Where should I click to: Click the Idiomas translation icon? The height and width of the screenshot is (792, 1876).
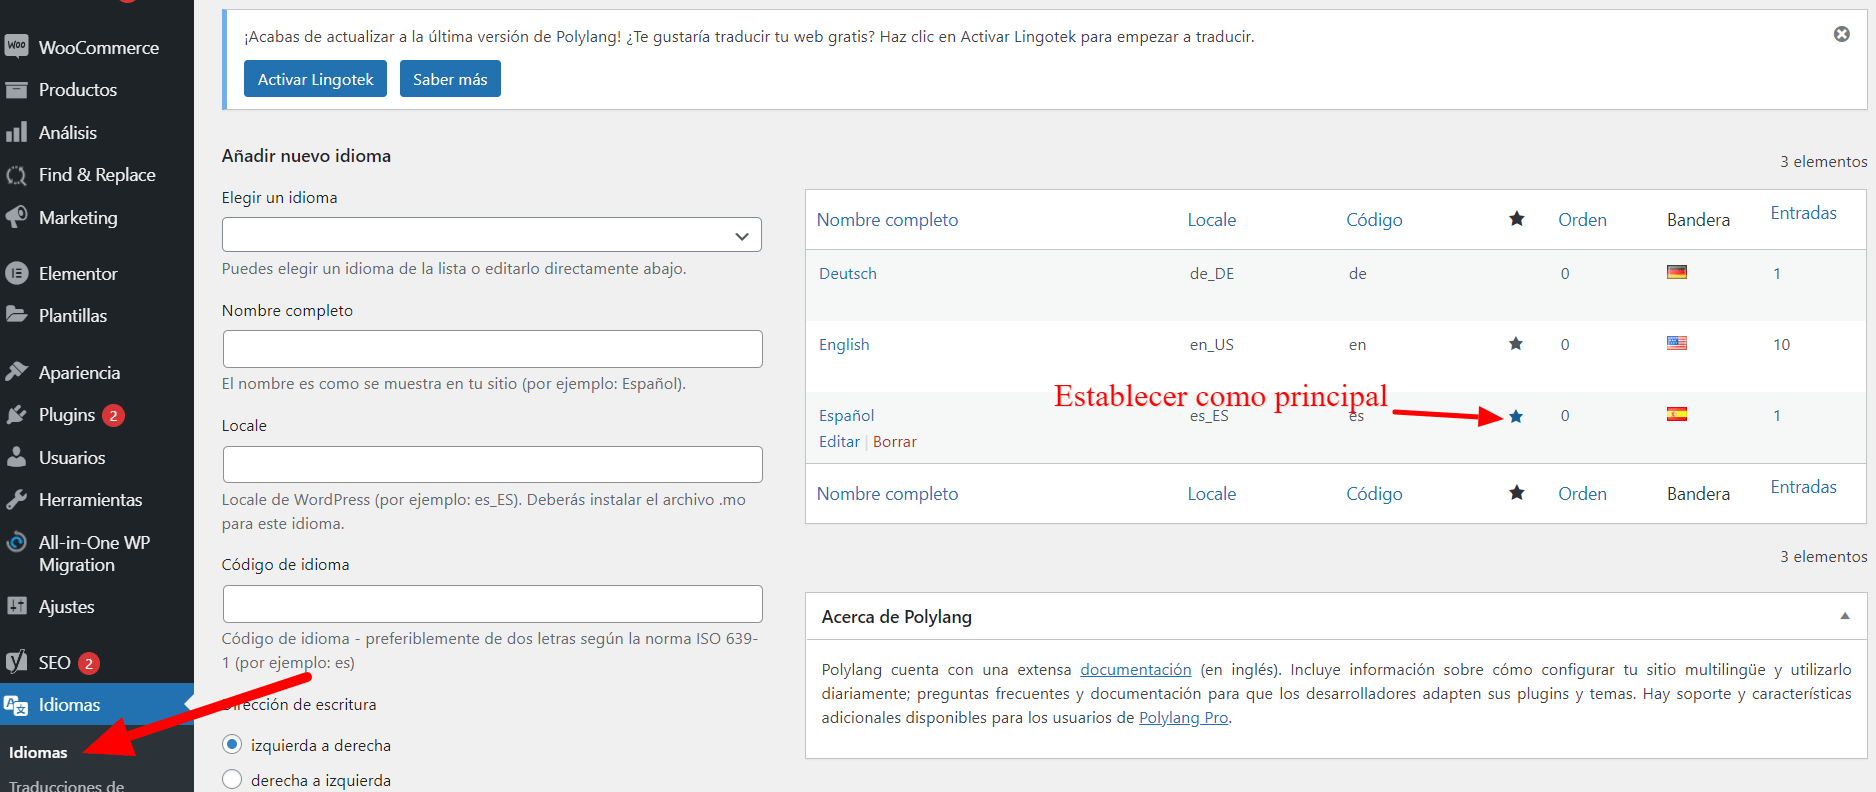coord(16,705)
